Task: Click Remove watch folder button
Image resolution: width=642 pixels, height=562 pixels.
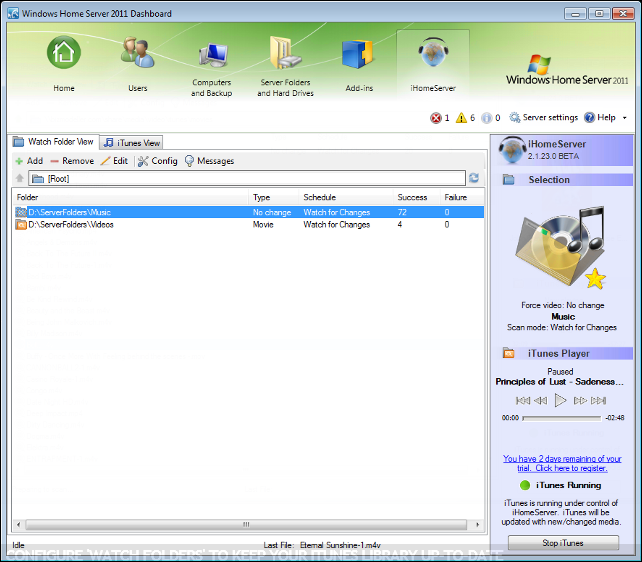Action: pos(72,161)
